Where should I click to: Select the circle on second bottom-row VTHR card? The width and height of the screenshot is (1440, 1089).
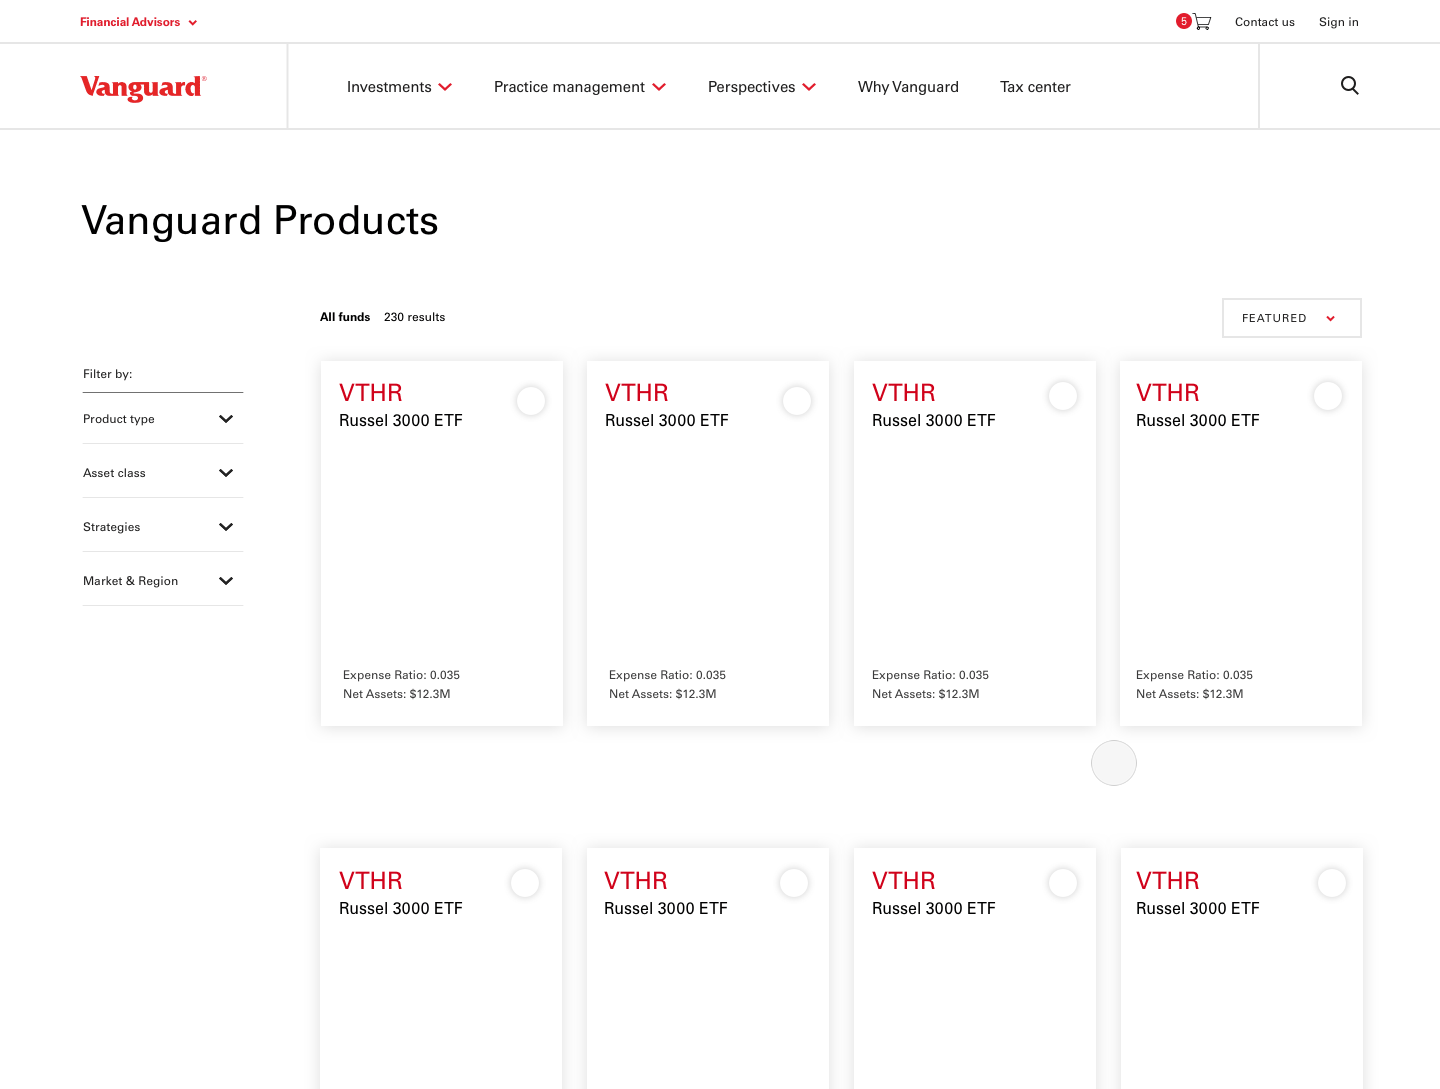(794, 883)
